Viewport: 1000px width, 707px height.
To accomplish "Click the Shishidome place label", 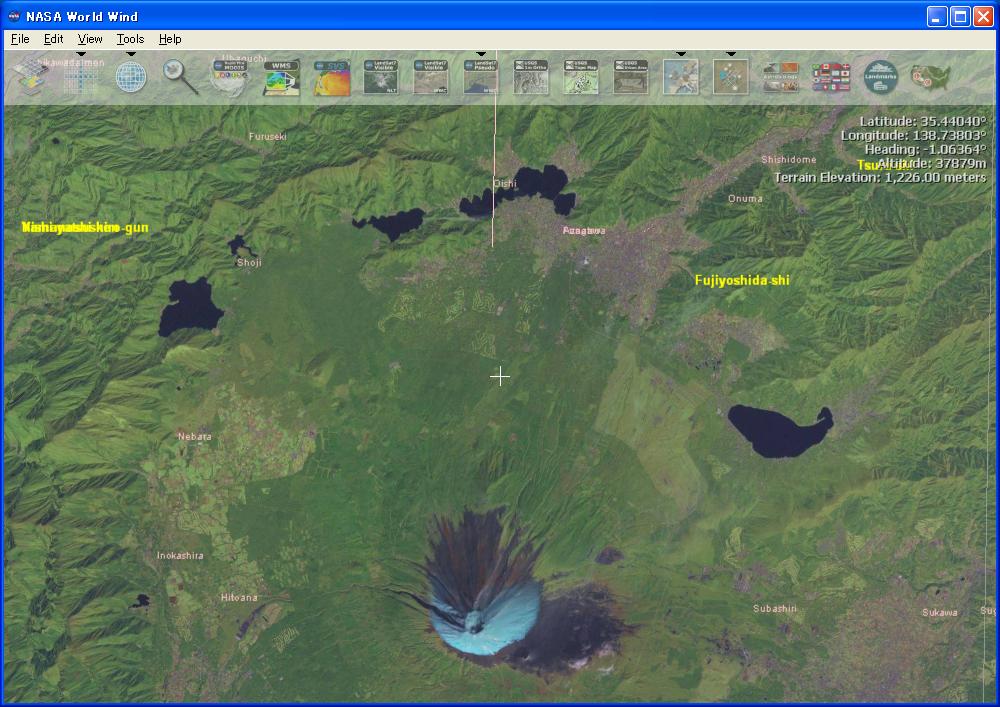I will coord(789,159).
